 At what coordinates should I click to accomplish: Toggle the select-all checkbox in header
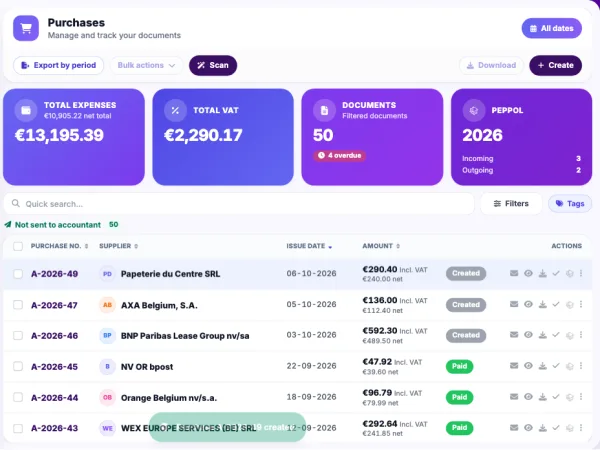[18, 246]
